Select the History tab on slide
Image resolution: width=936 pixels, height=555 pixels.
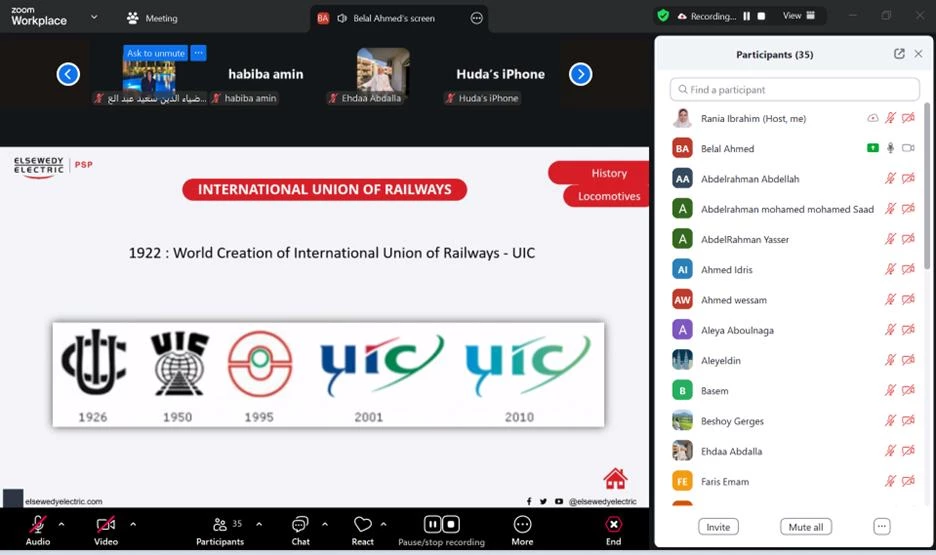point(608,173)
